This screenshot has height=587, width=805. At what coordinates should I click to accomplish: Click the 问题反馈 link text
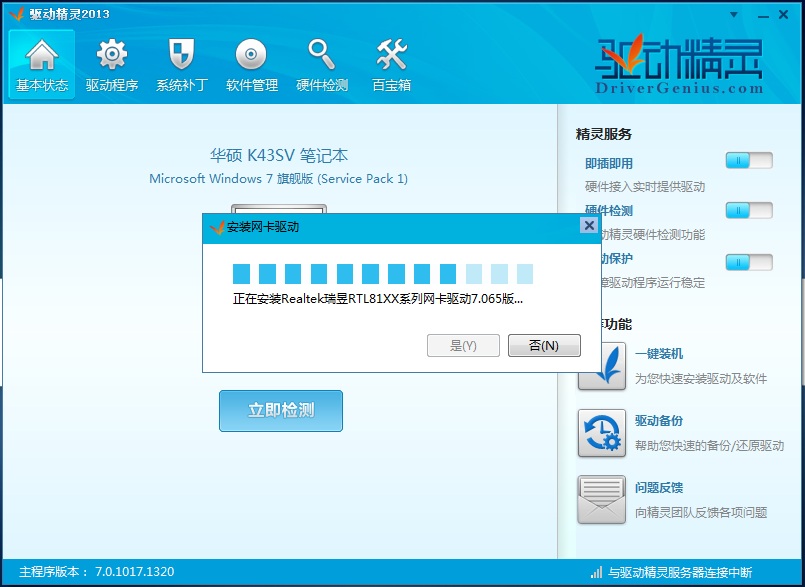click(x=659, y=487)
